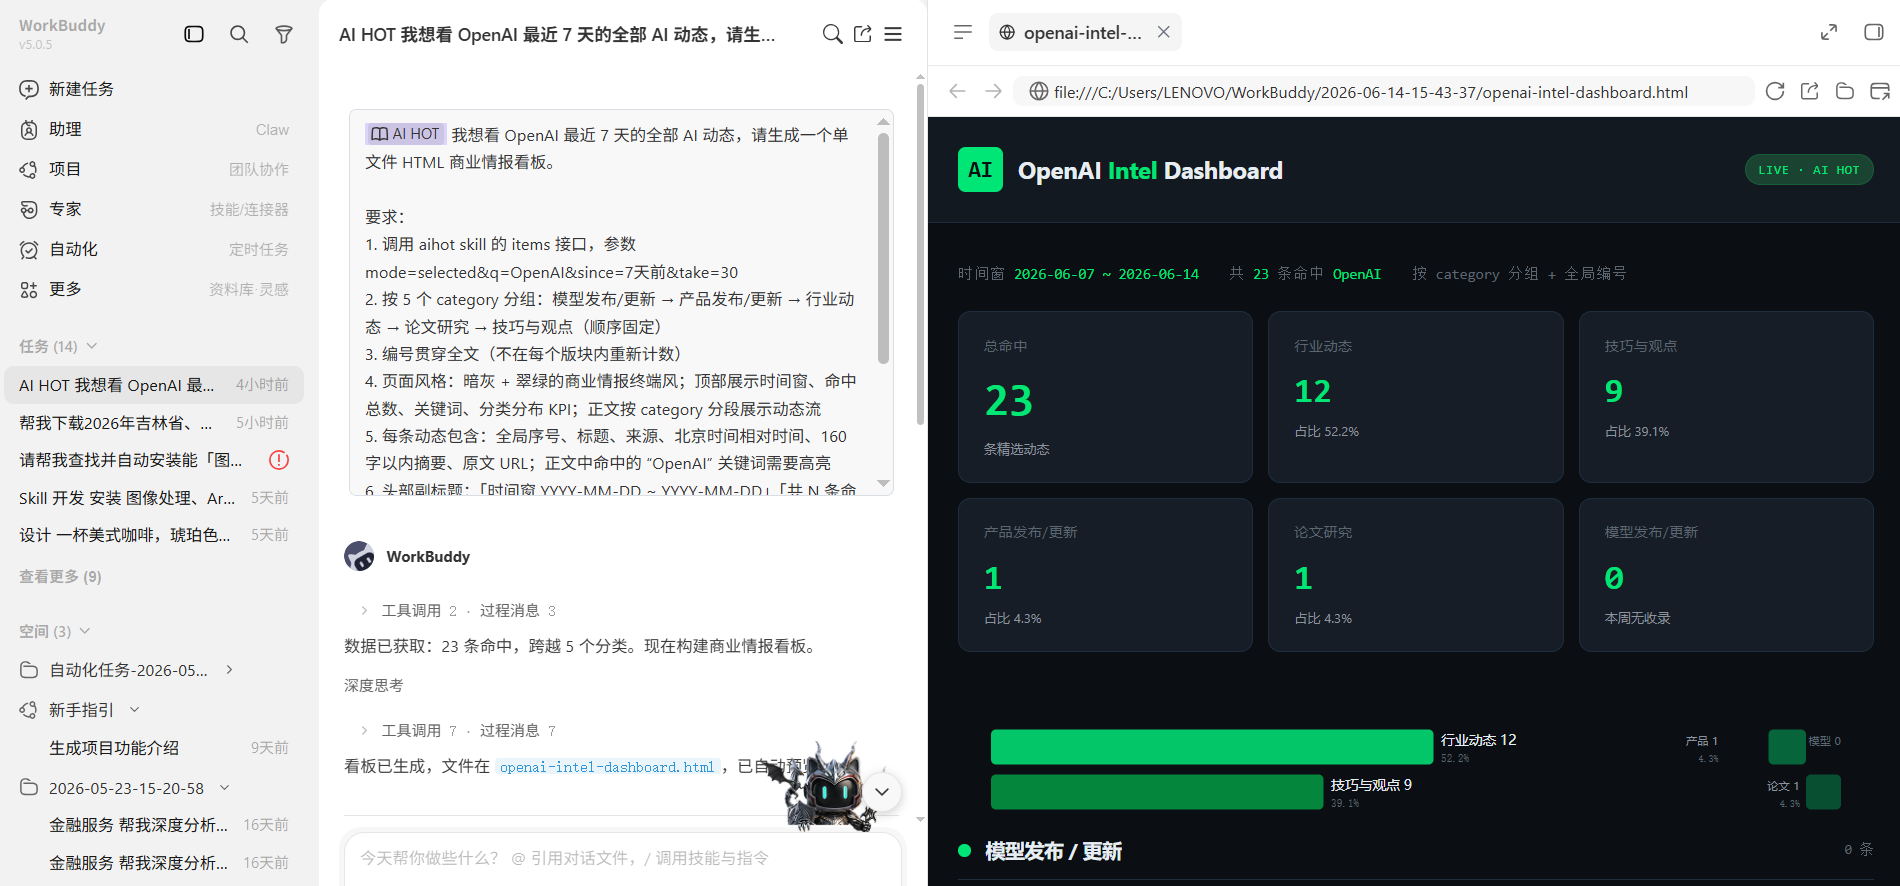
Task: Click the 模型发布/更新 KPI card
Action: (1726, 575)
